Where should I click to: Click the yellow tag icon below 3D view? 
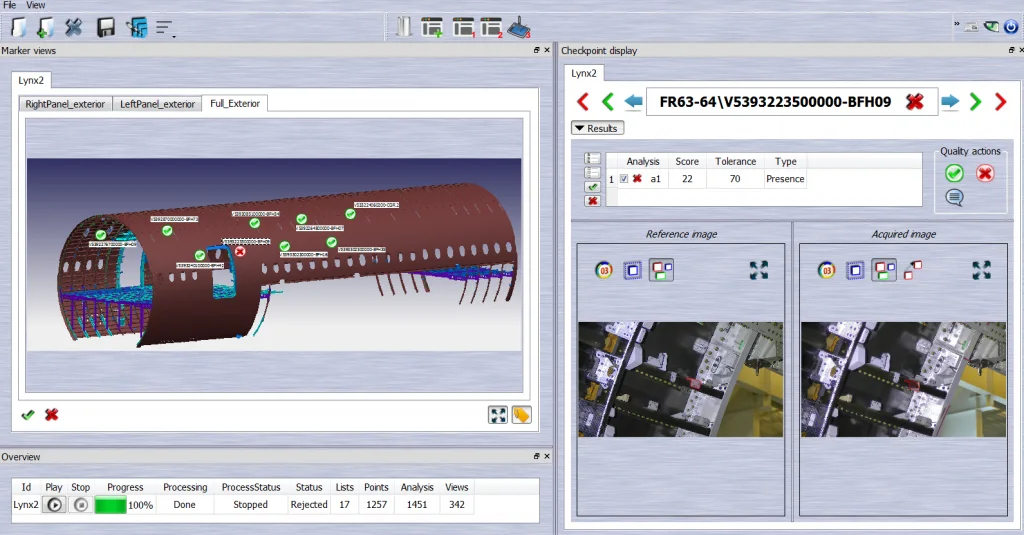click(x=521, y=415)
